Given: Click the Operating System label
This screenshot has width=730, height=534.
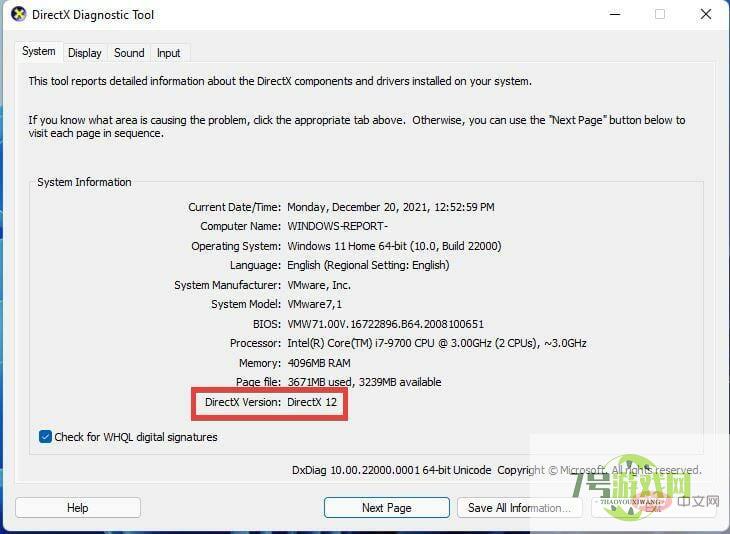Looking at the screenshot, I should pos(237,246).
